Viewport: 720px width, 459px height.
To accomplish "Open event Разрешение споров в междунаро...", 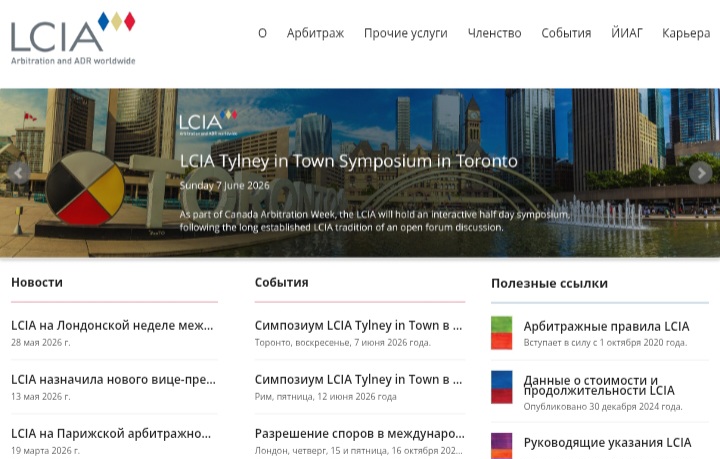I will pos(360,434).
